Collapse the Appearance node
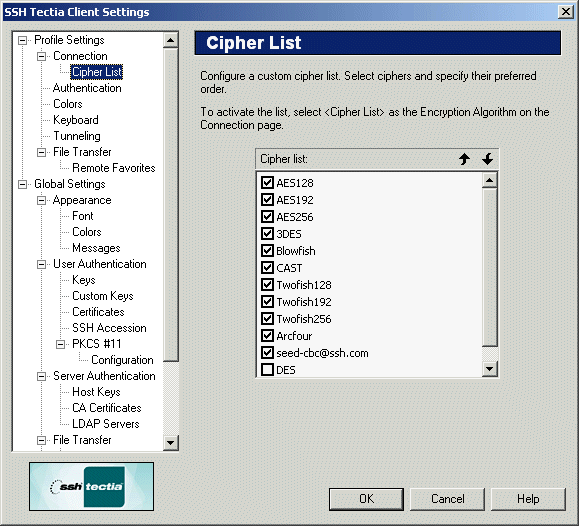The image size is (579, 526). pos(41,200)
